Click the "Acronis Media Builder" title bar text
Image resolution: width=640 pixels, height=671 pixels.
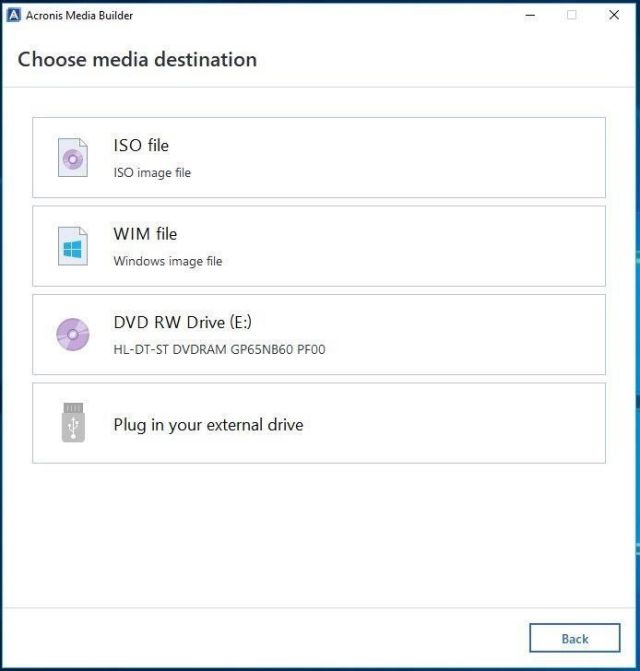pyautogui.click(x=79, y=15)
